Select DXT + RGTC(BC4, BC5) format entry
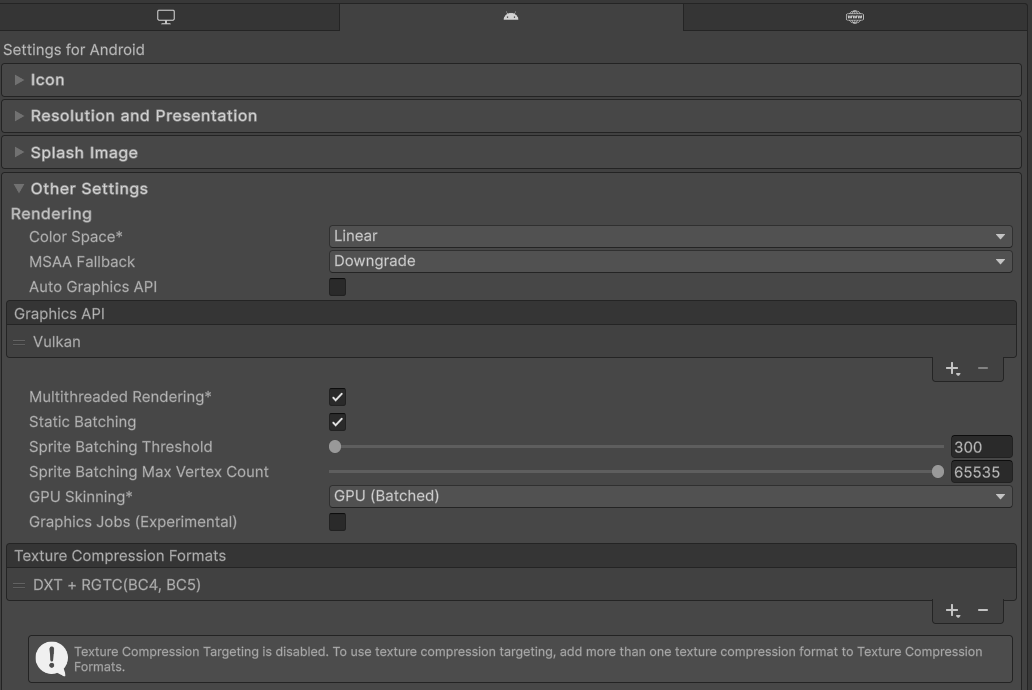This screenshot has width=1032, height=690. coord(511,585)
